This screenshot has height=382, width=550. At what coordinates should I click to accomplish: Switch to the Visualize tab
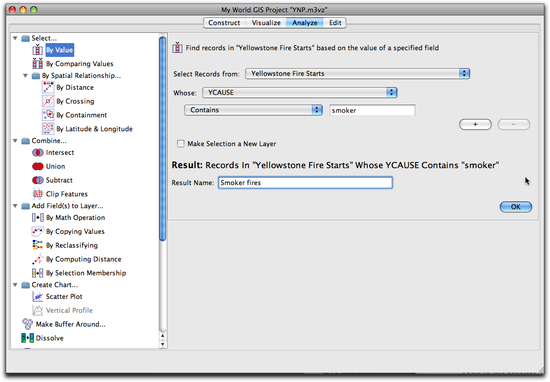click(266, 23)
